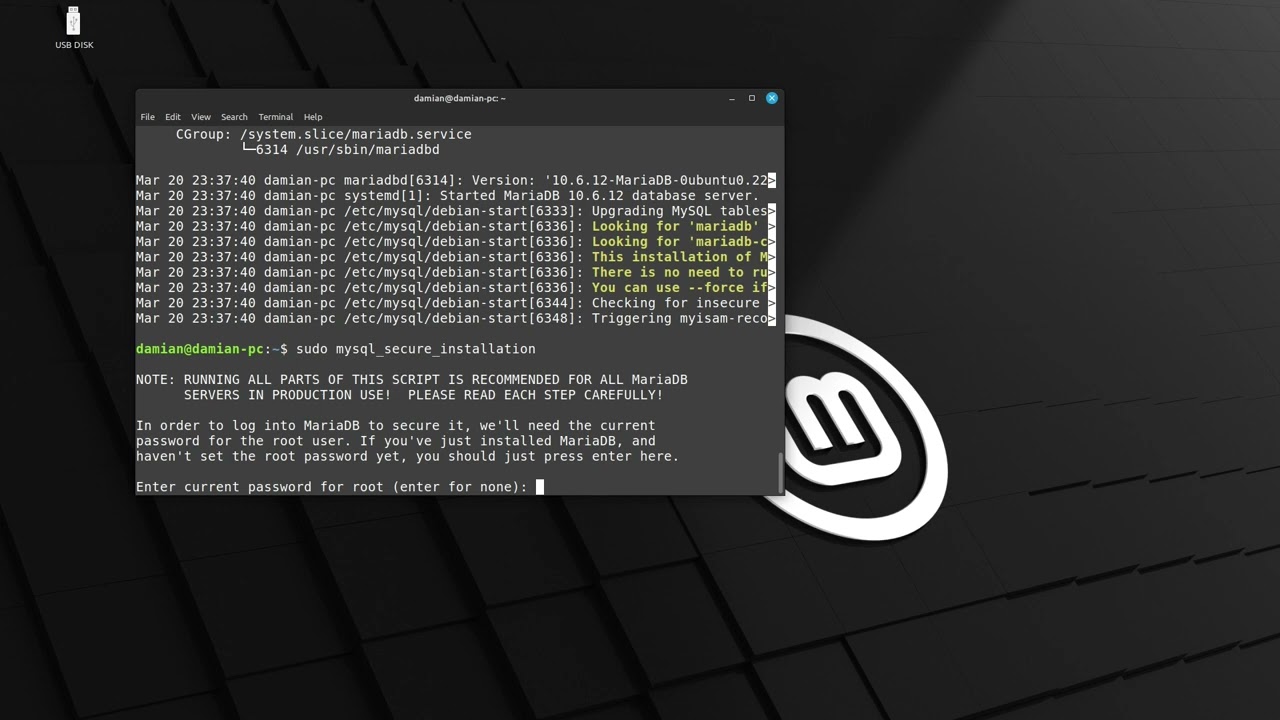Click 'NOTE: RUNNING ALL PARTS OF THIS SCRIPT' line
The height and width of the screenshot is (720, 1280).
click(x=412, y=380)
